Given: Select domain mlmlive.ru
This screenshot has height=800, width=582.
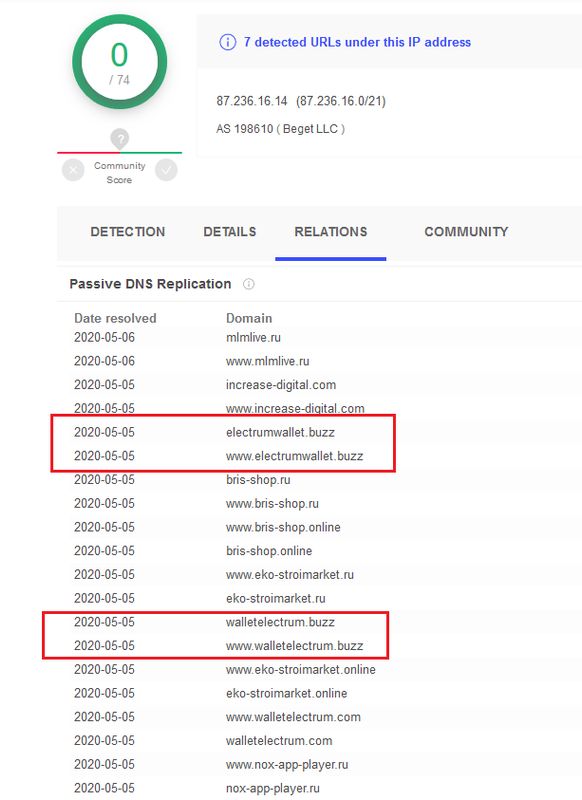Looking at the screenshot, I should click(x=253, y=338).
